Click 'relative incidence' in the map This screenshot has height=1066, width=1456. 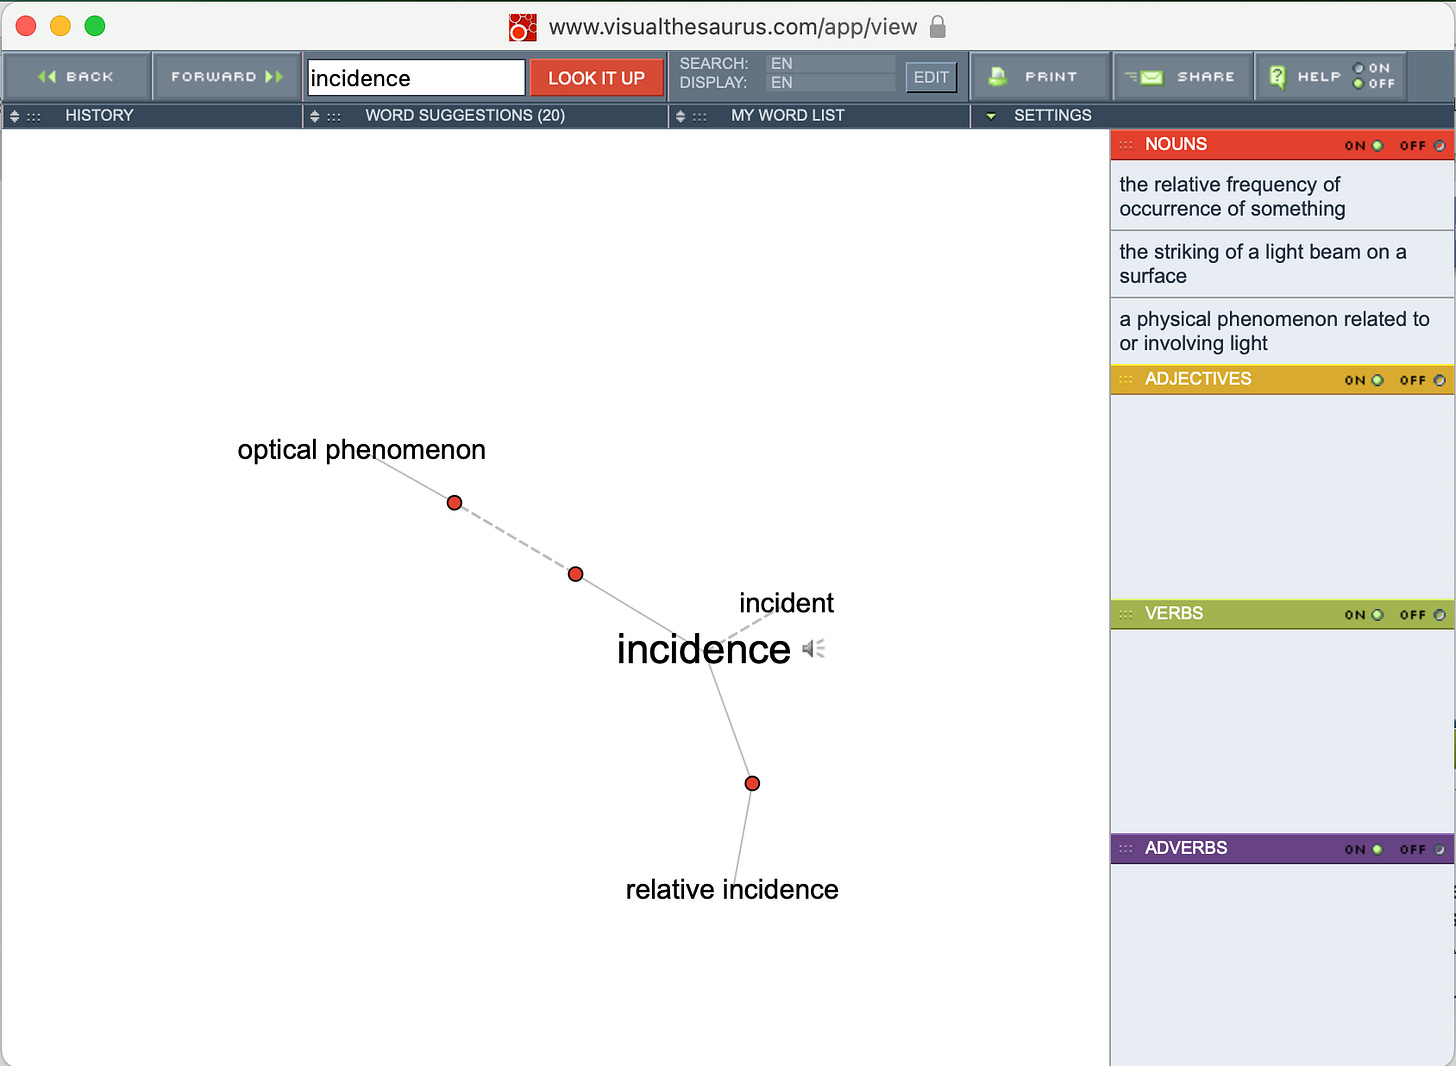tap(732, 889)
